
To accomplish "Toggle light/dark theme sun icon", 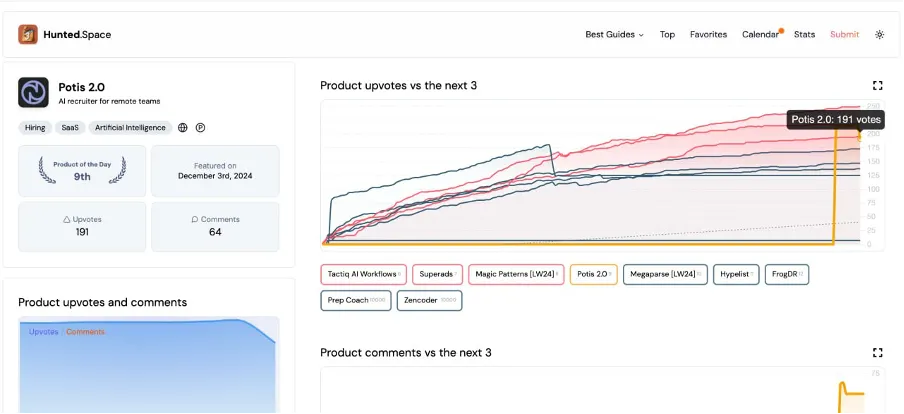I will pyautogui.click(x=879, y=35).
